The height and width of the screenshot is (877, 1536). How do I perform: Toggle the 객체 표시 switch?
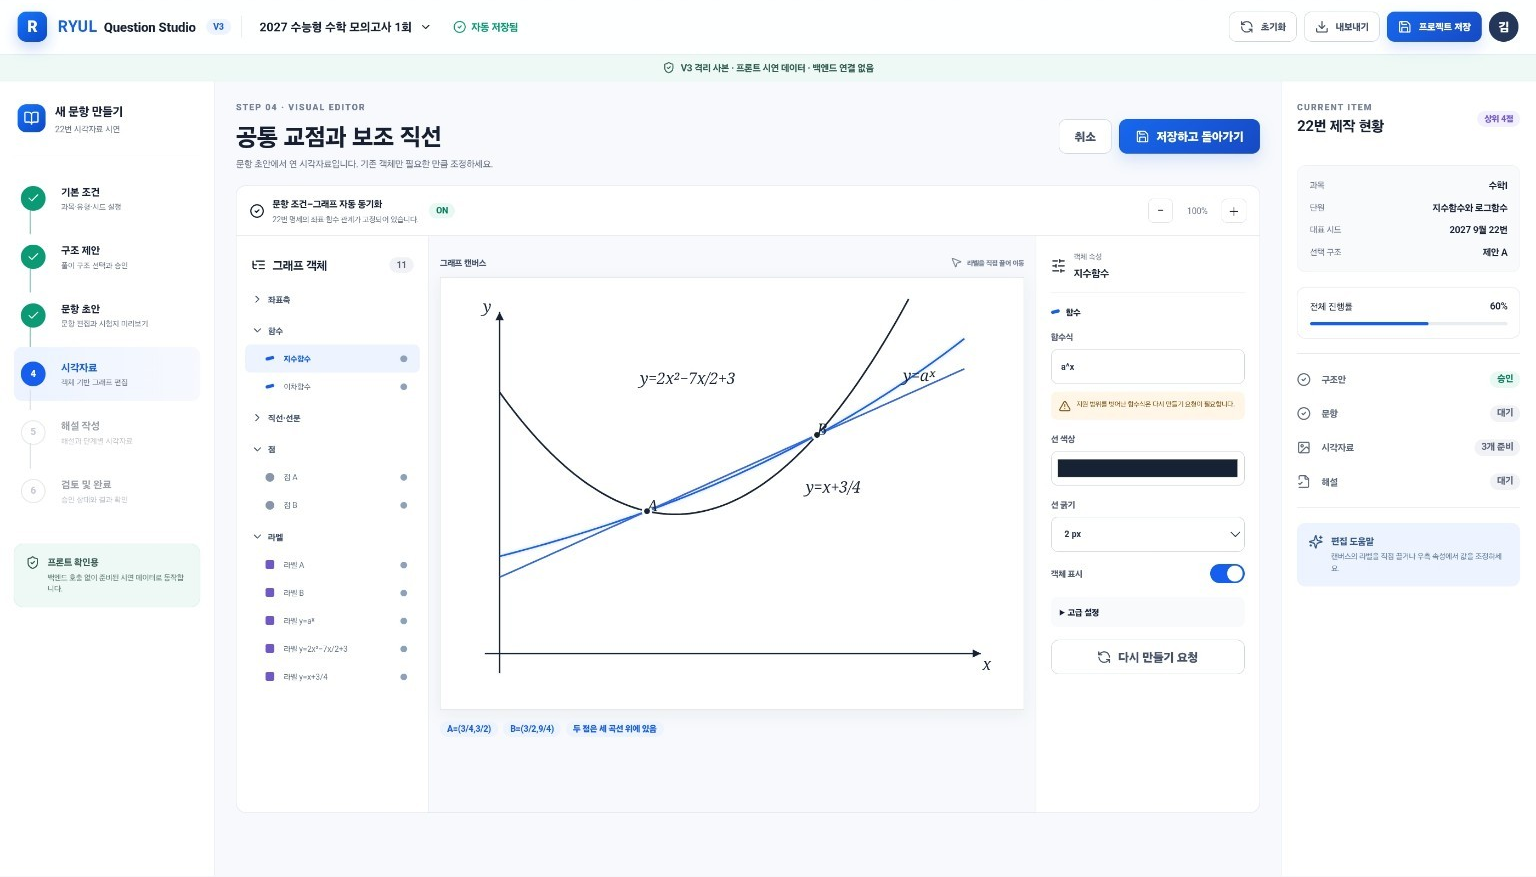point(1227,573)
